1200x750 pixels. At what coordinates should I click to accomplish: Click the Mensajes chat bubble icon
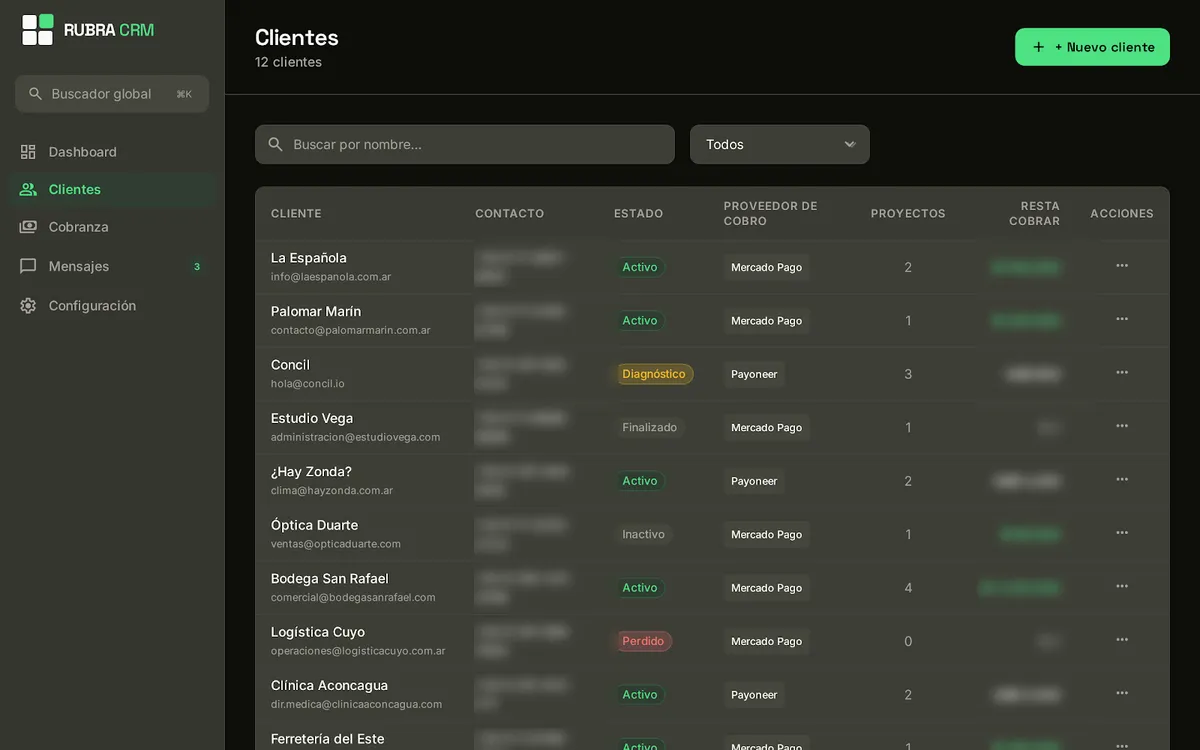pyautogui.click(x=28, y=266)
